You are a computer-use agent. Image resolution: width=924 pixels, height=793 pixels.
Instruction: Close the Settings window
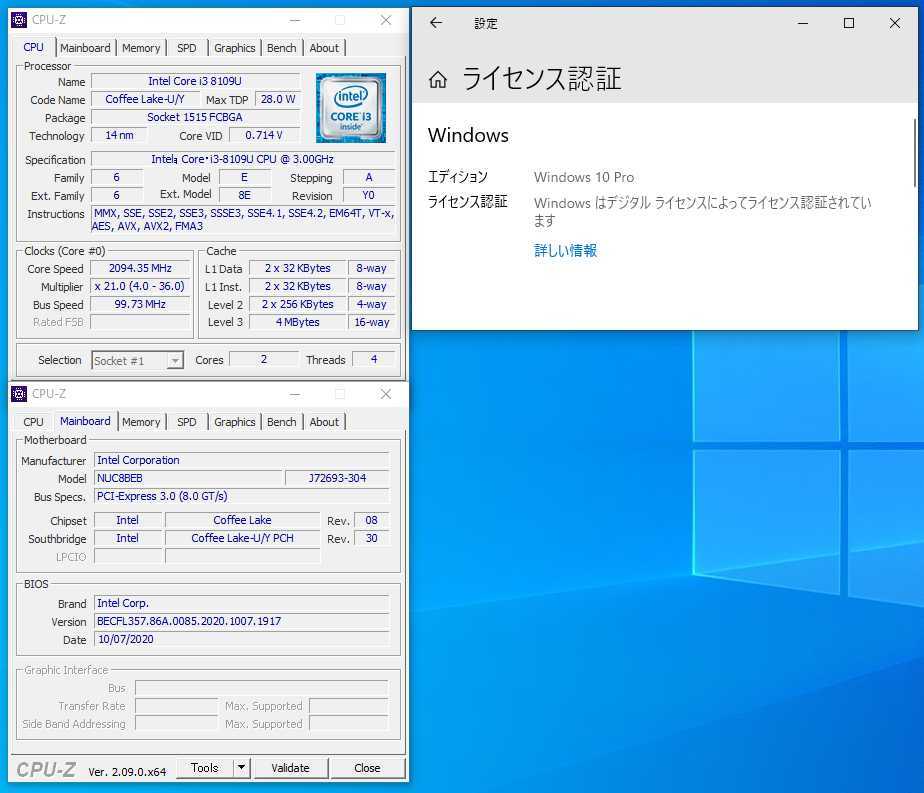pyautogui.click(x=895, y=23)
